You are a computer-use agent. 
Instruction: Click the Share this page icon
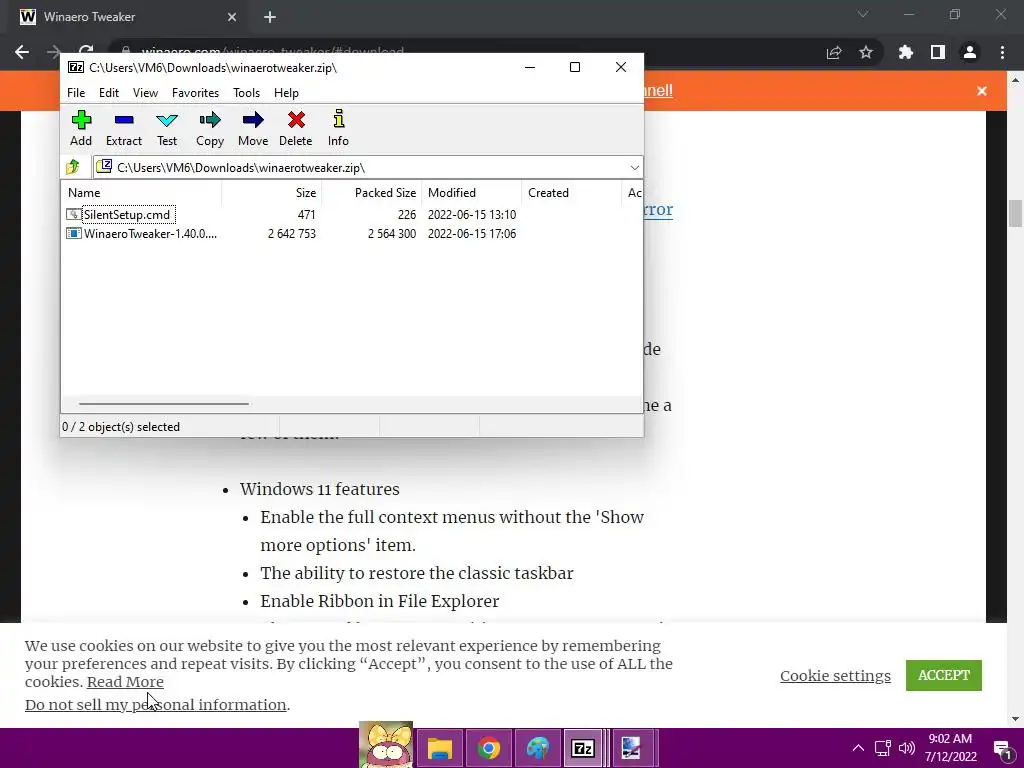(834, 52)
